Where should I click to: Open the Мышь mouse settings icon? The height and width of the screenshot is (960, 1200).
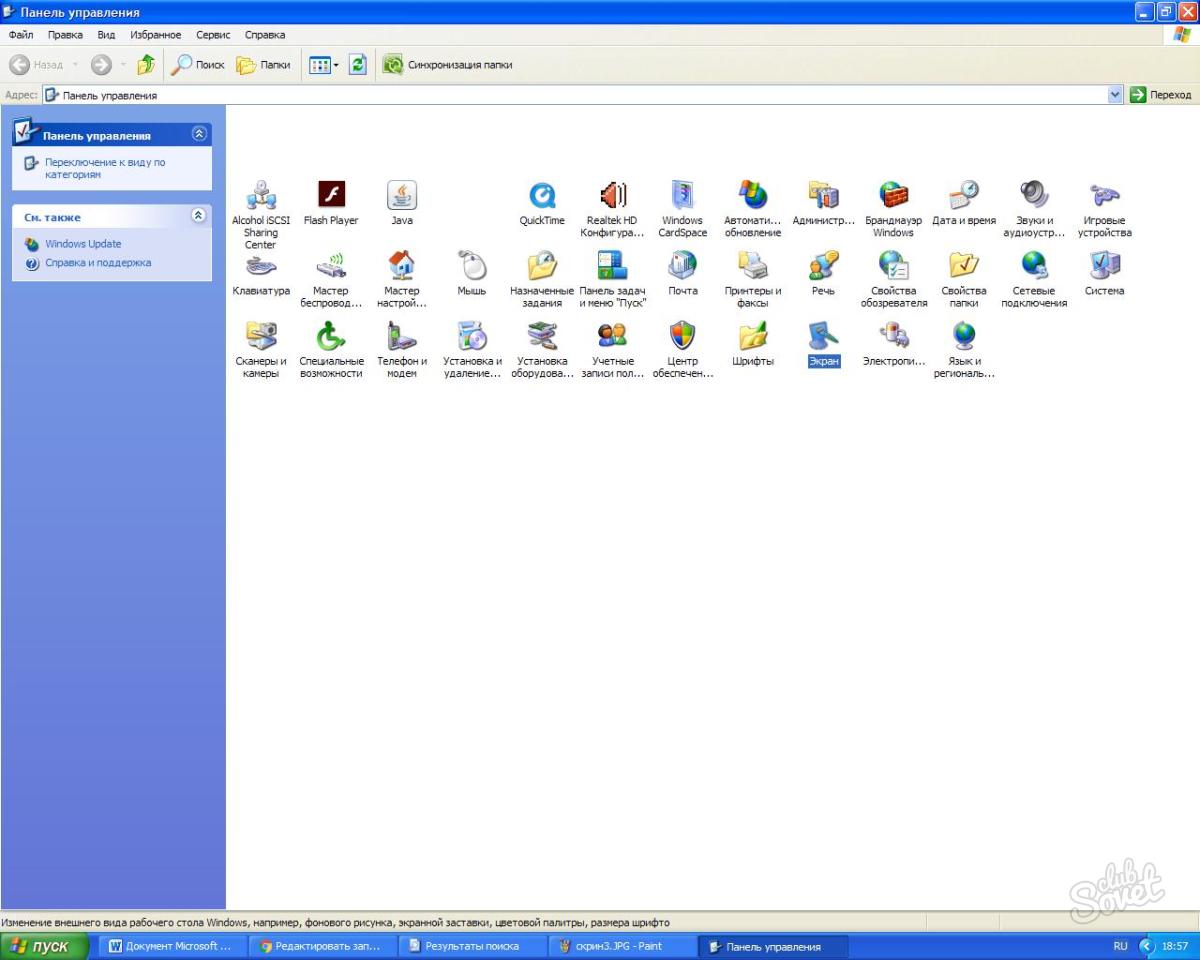(471, 266)
